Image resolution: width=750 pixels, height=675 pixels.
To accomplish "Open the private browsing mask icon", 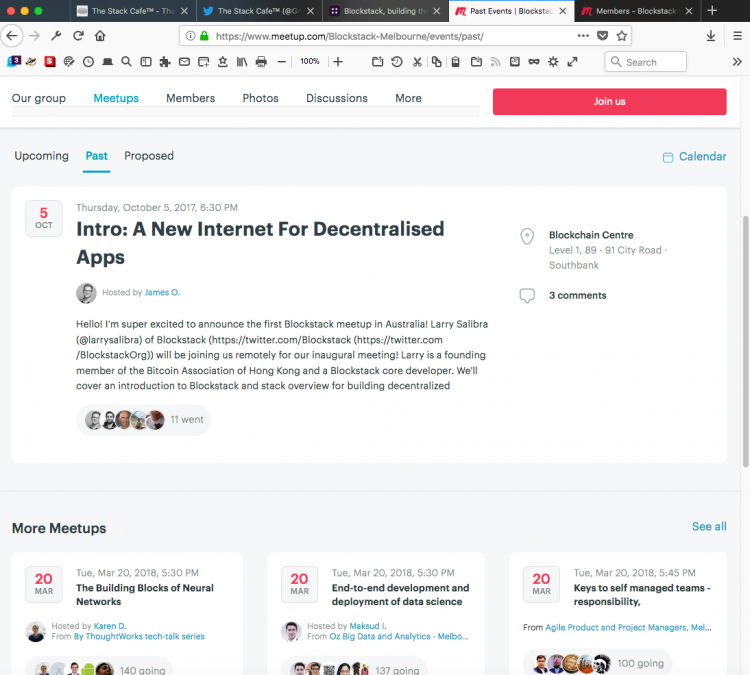I will tap(534, 62).
